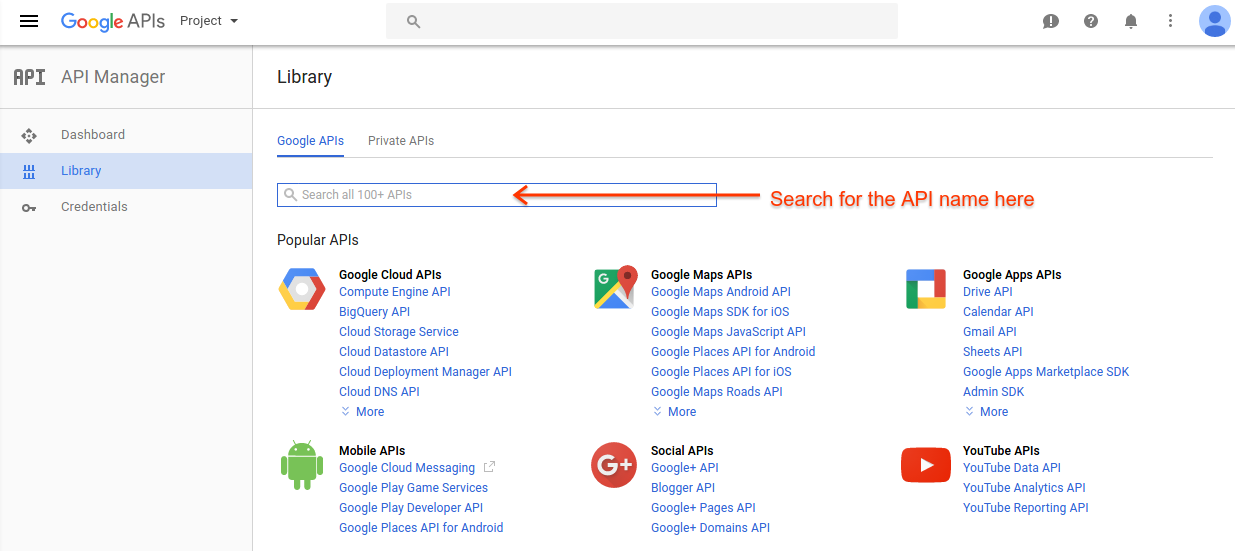Open the help question mark icon
This screenshot has width=1236, height=551.
[1091, 21]
